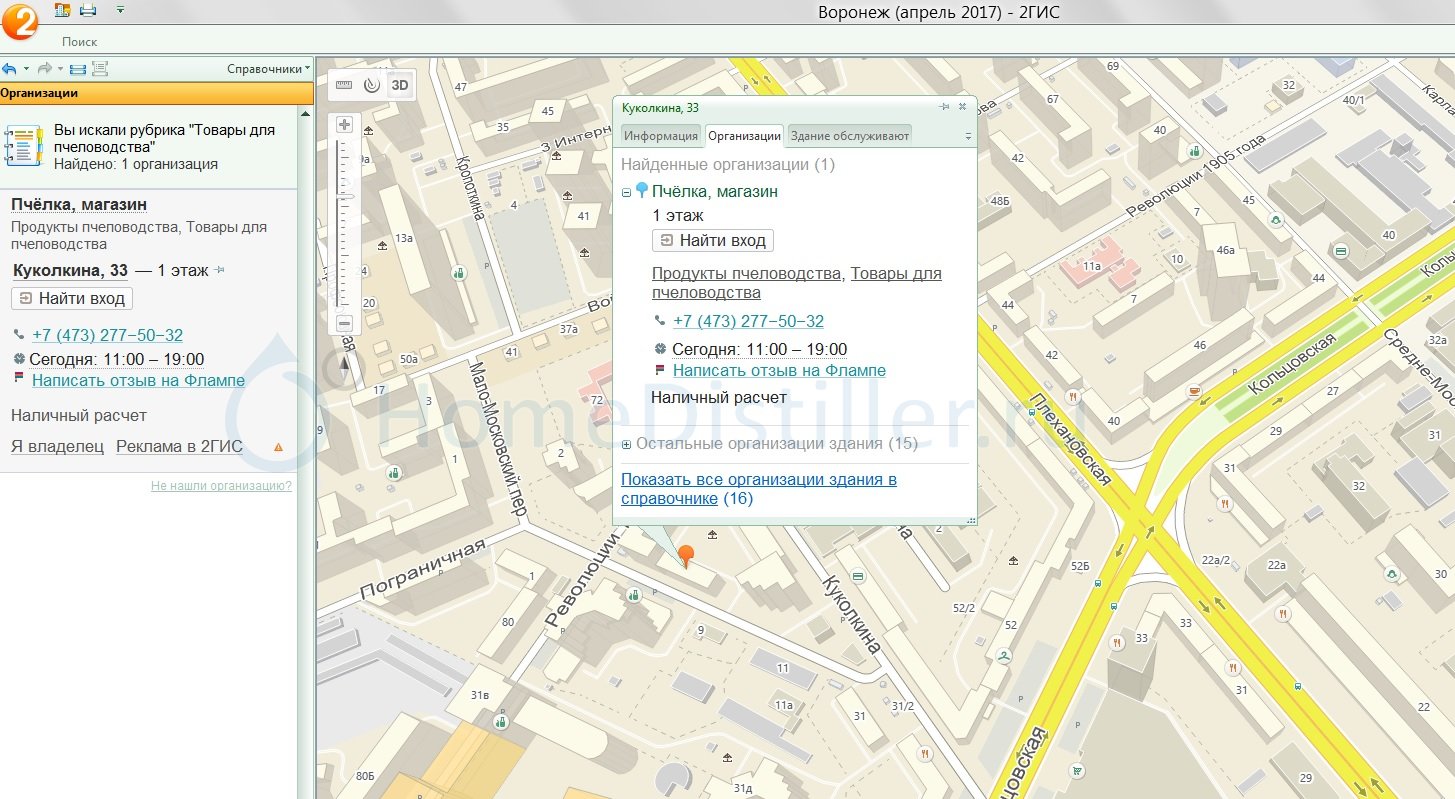
Task: Go back with the blue back arrow
Action: (x=9, y=69)
